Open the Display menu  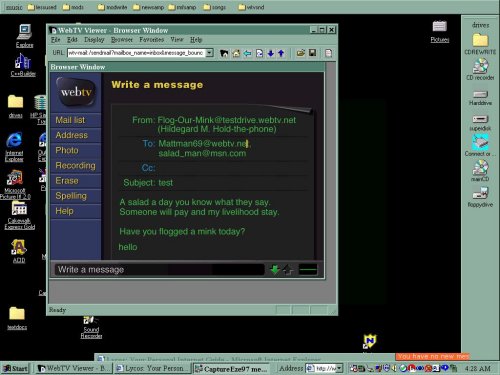pos(94,40)
